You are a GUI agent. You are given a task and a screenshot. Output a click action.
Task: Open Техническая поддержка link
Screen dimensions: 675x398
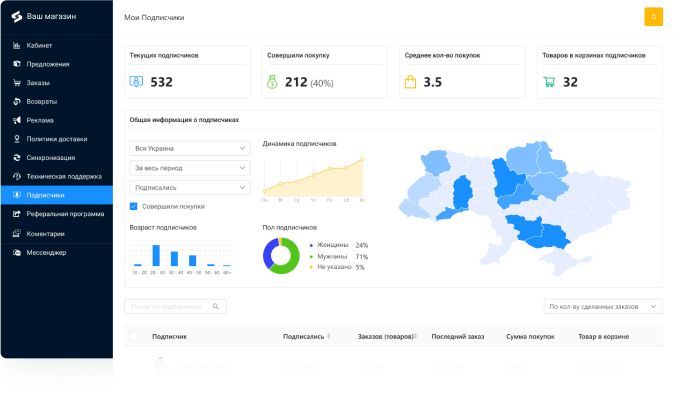tap(64, 176)
